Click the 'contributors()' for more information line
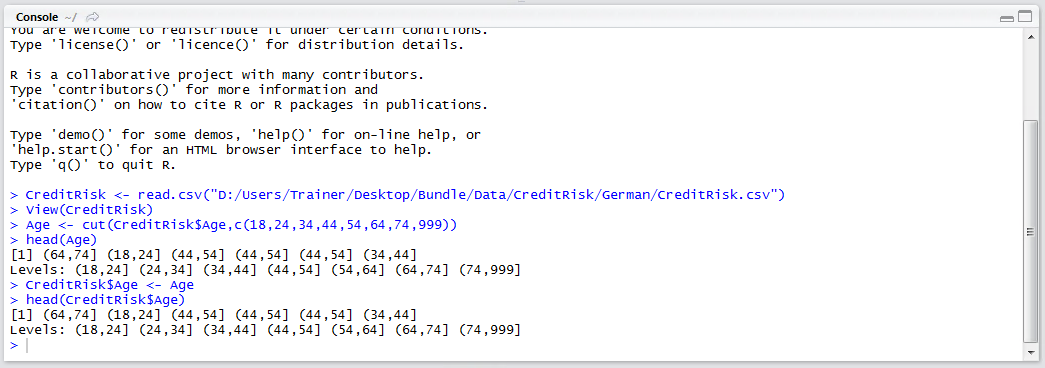Image resolution: width=1045 pixels, height=368 pixels. 194,90
